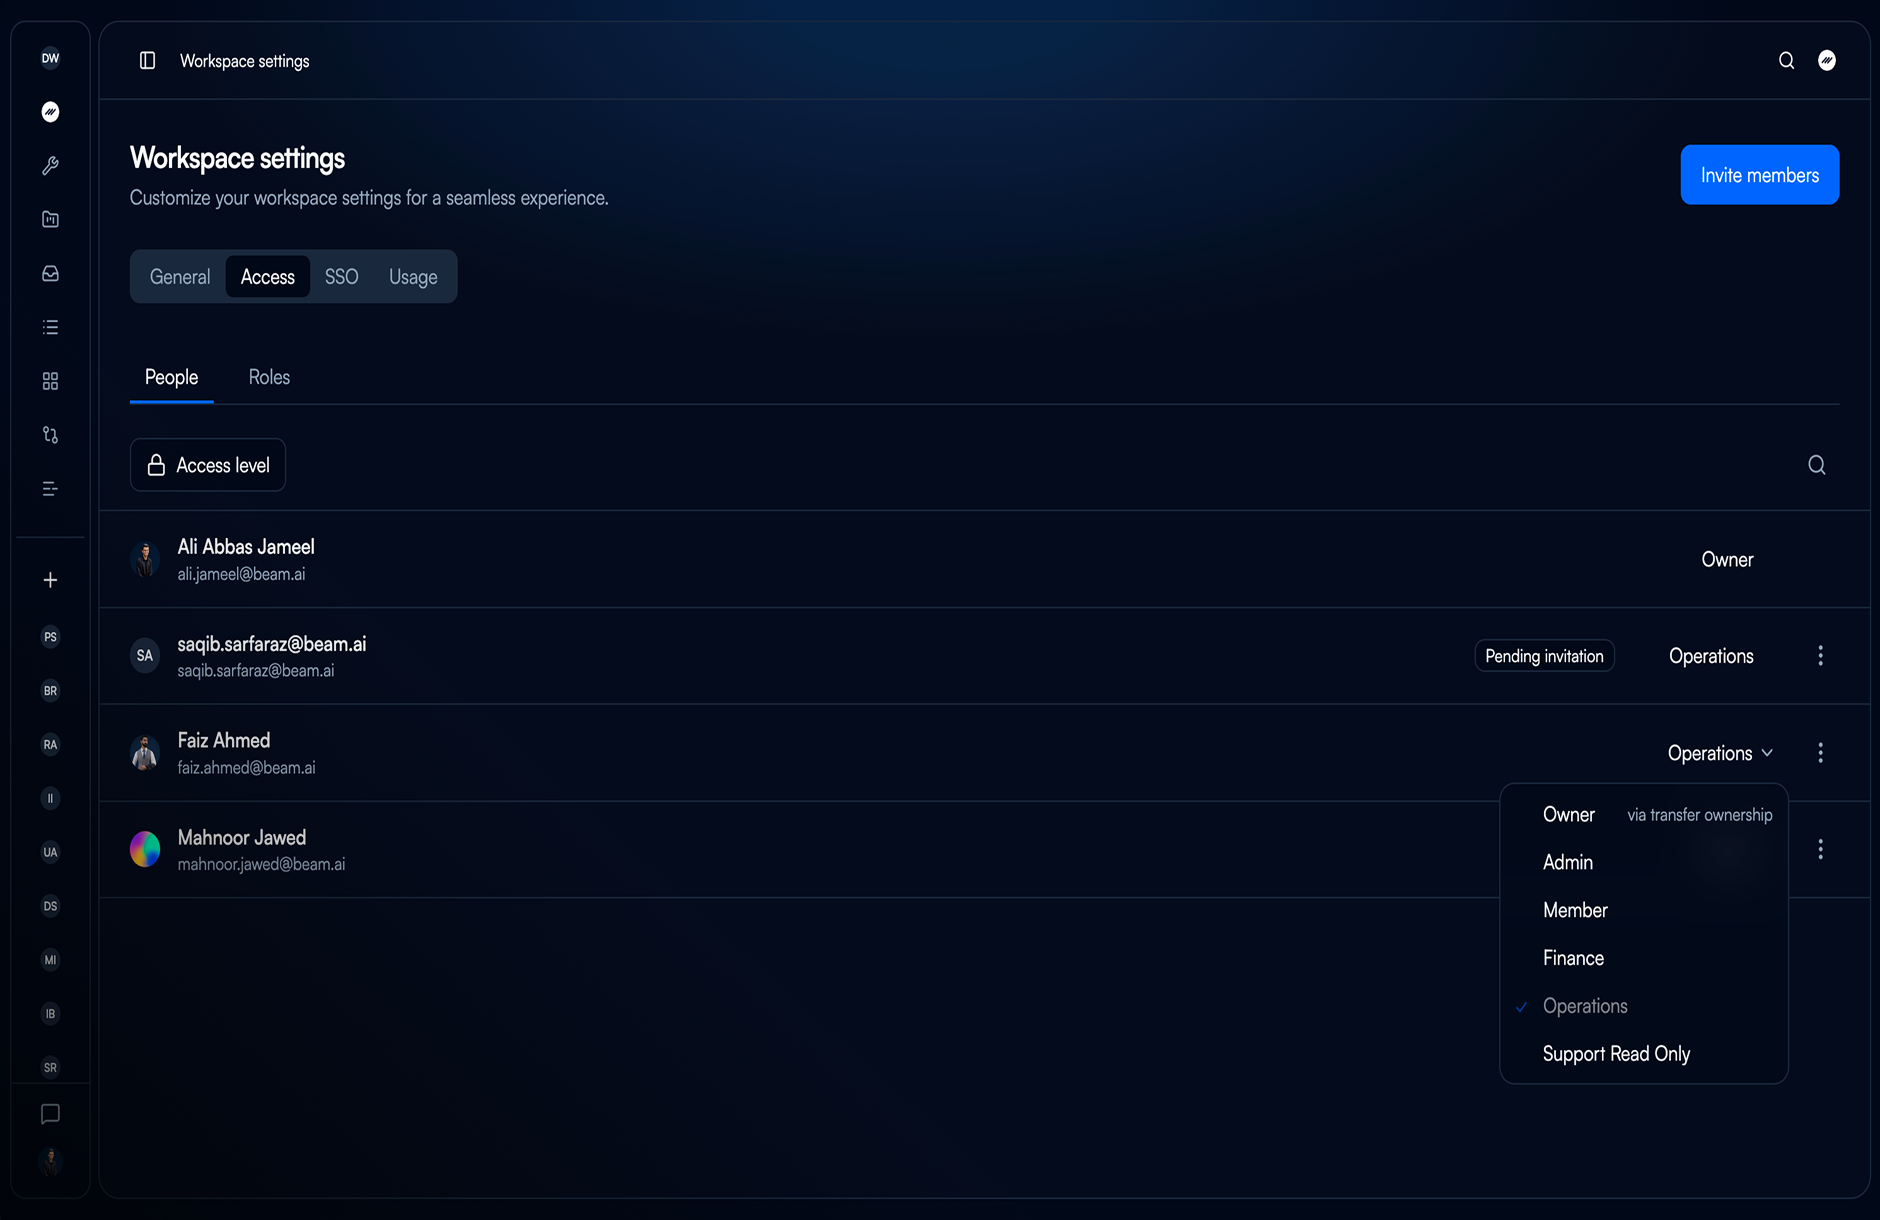
Task: Click the Pending invitation badge
Action: [1544, 656]
